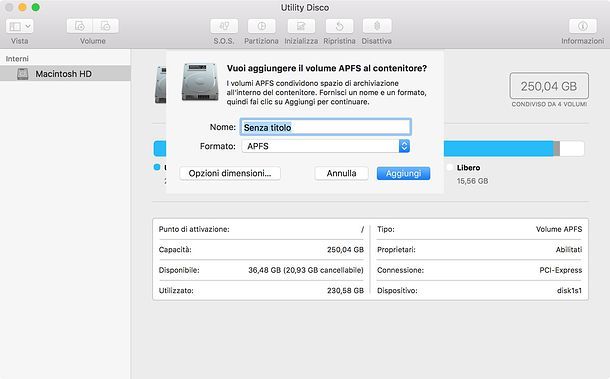Confirm with the Aggiungi button

coord(403,173)
